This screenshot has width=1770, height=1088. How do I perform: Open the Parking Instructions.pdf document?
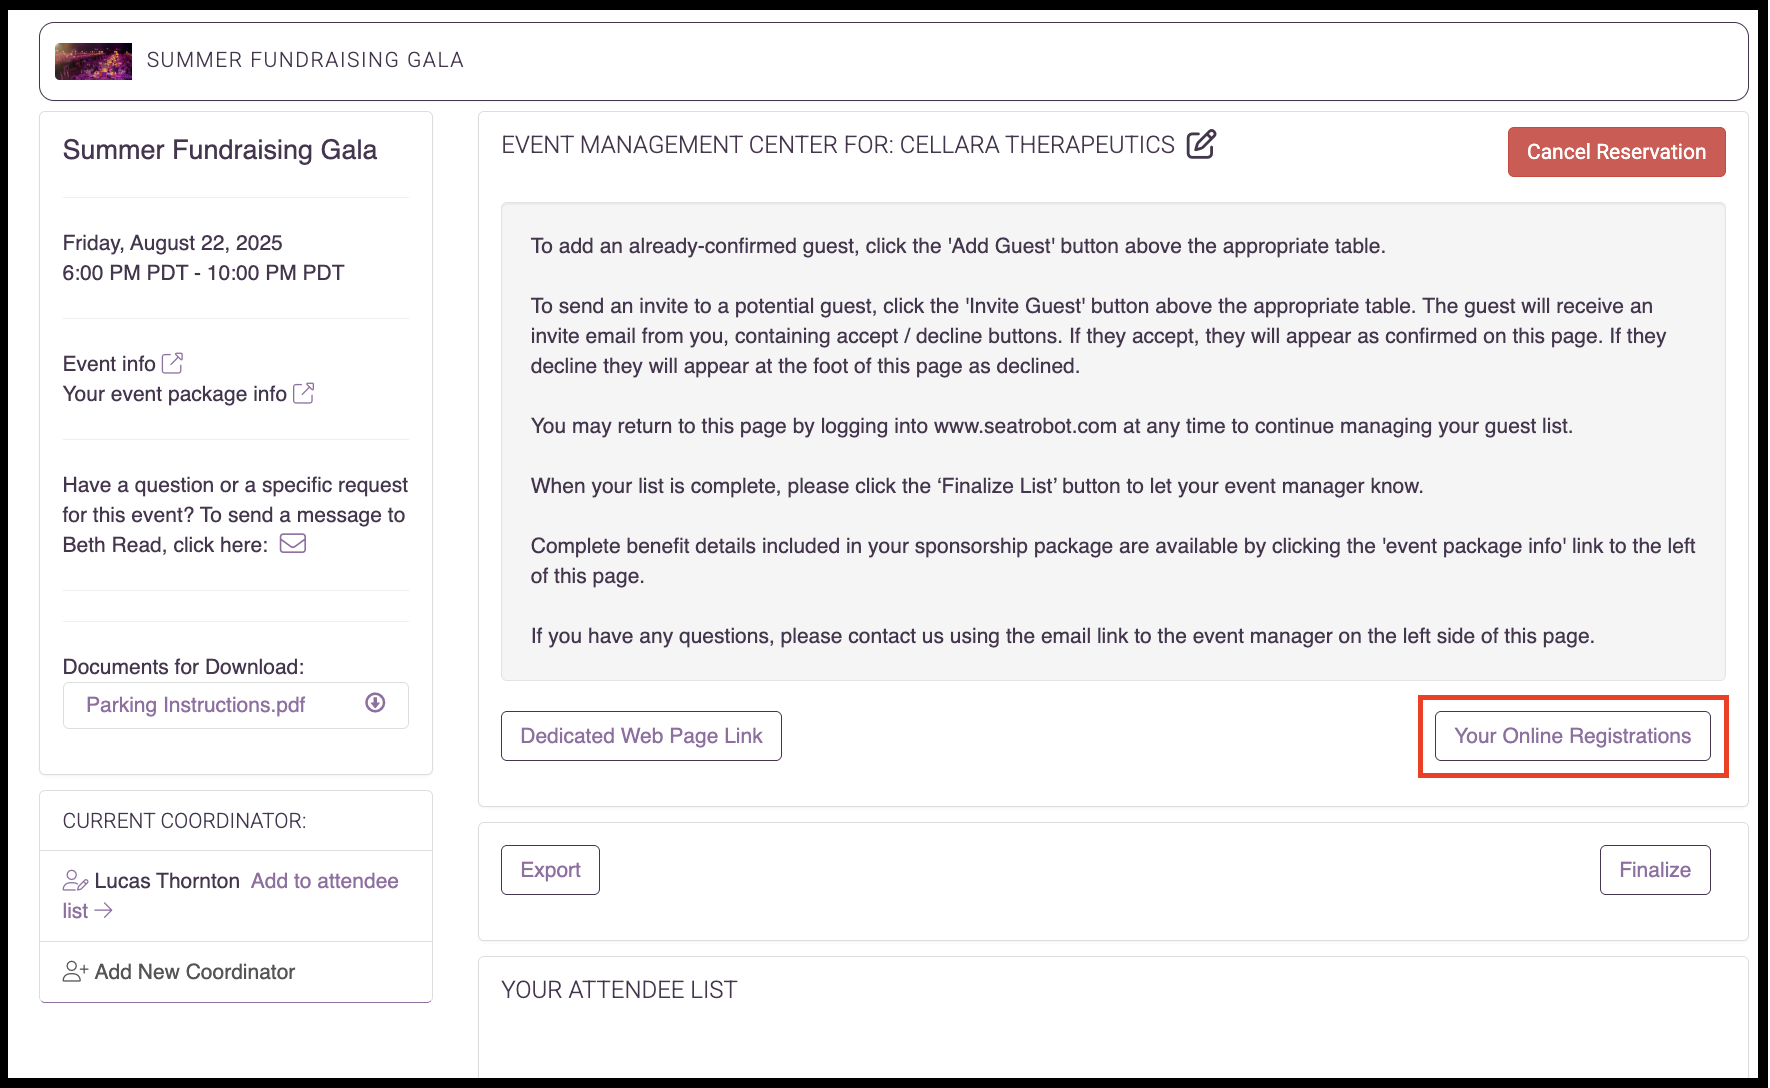coord(196,705)
